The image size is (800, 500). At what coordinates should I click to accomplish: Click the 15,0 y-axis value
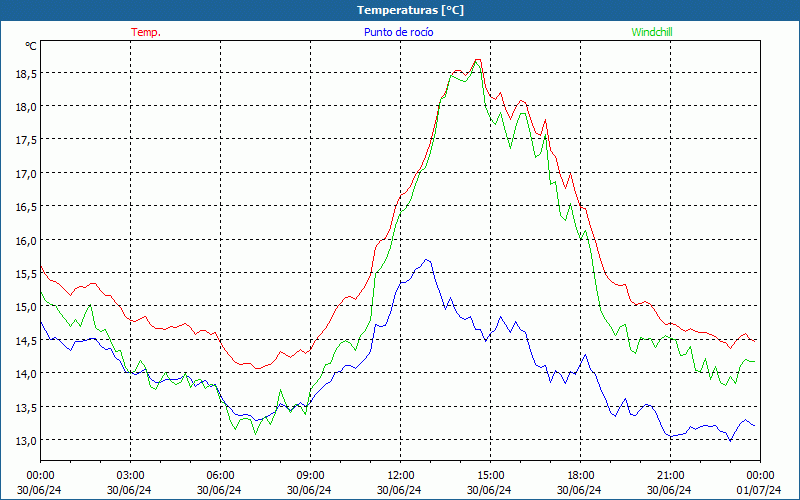[26, 307]
